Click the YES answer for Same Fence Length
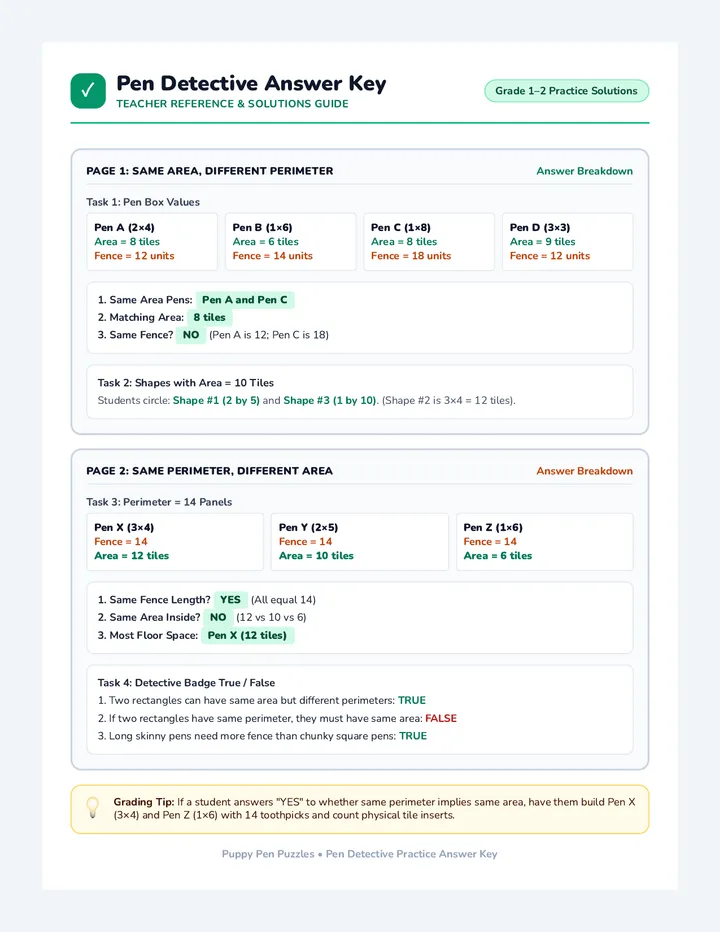 coord(230,600)
